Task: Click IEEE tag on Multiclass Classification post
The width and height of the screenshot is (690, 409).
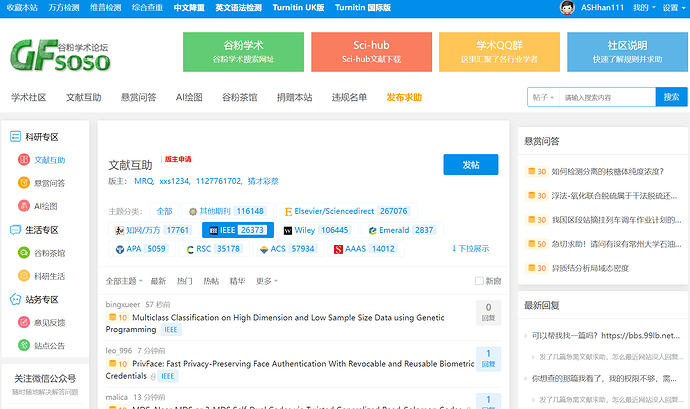Action: coord(171,330)
